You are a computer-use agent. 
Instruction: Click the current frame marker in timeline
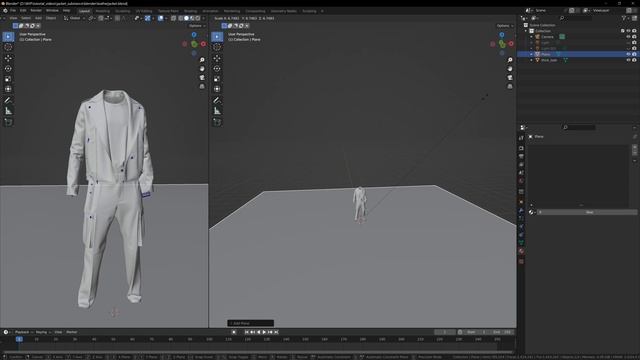pos(19,339)
